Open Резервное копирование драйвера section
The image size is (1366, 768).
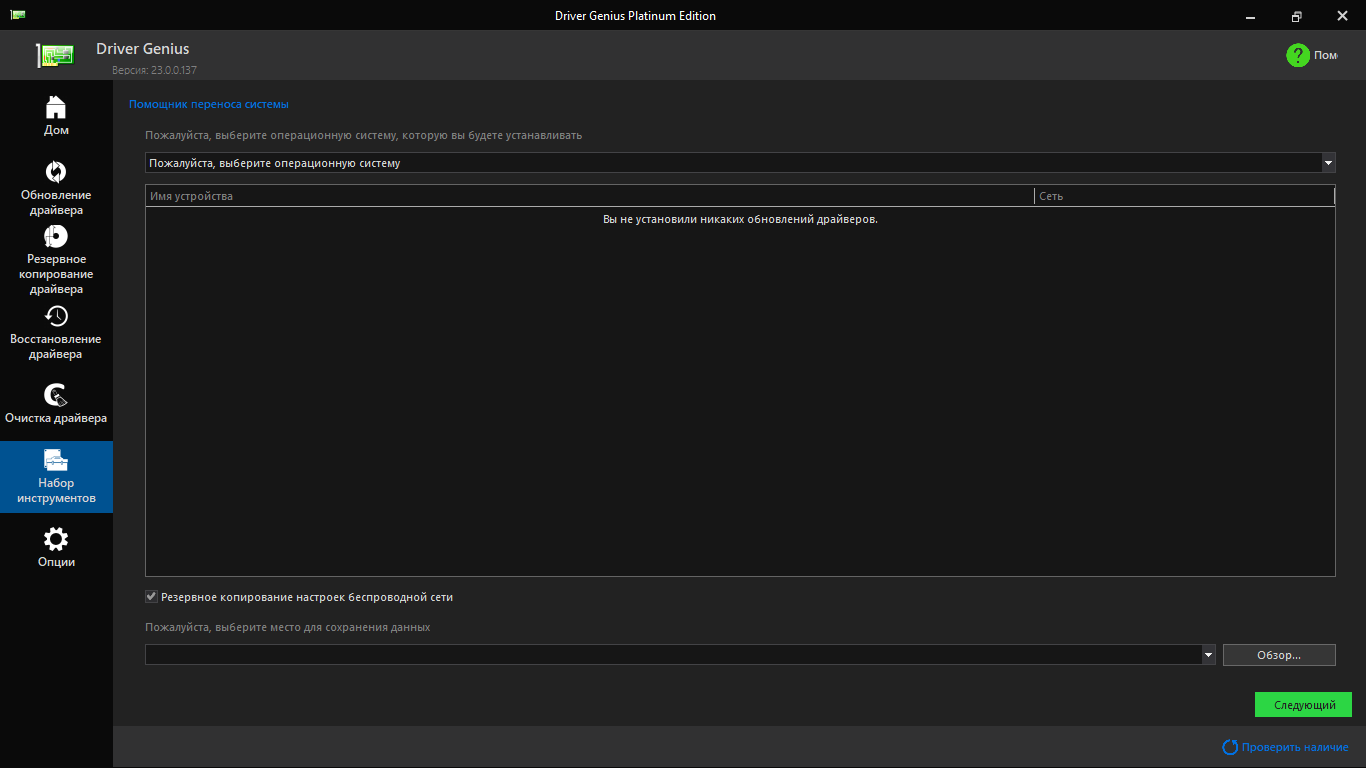click(56, 260)
